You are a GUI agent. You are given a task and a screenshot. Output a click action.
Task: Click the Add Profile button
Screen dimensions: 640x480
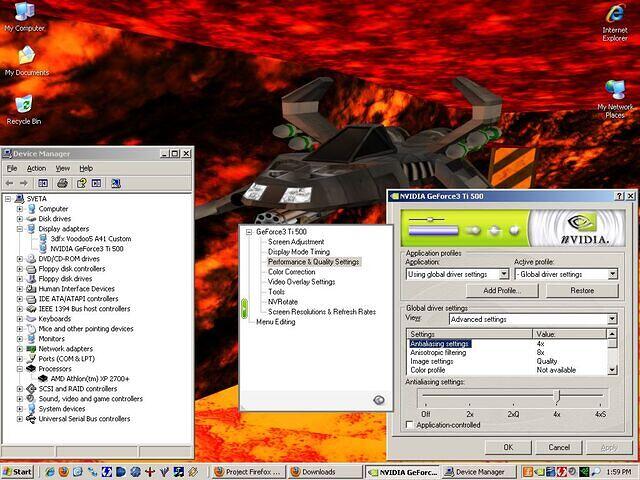502,291
